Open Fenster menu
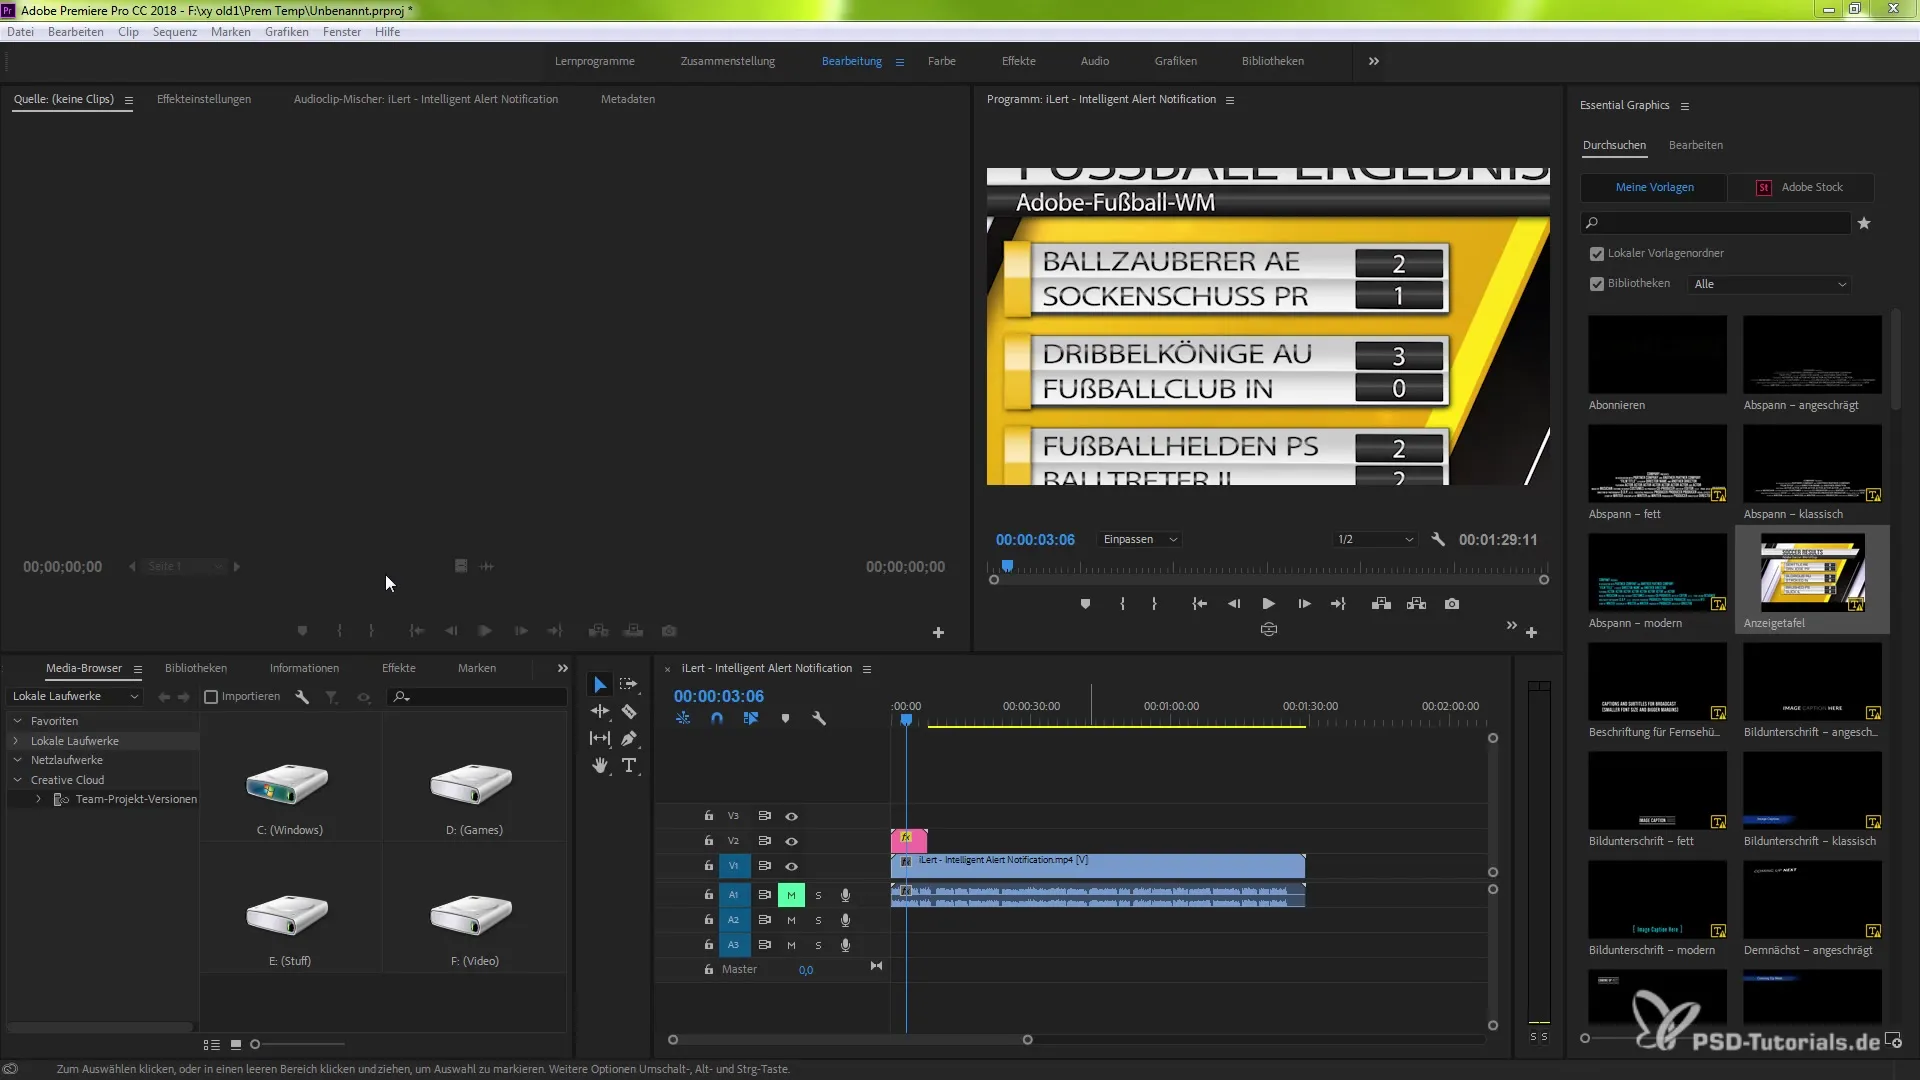 [x=342, y=32]
